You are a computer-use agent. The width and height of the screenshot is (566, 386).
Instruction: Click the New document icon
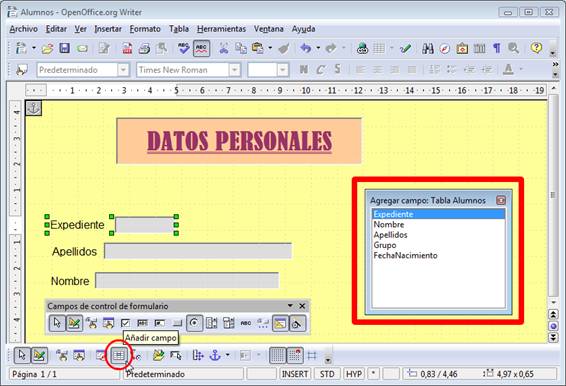(21, 48)
